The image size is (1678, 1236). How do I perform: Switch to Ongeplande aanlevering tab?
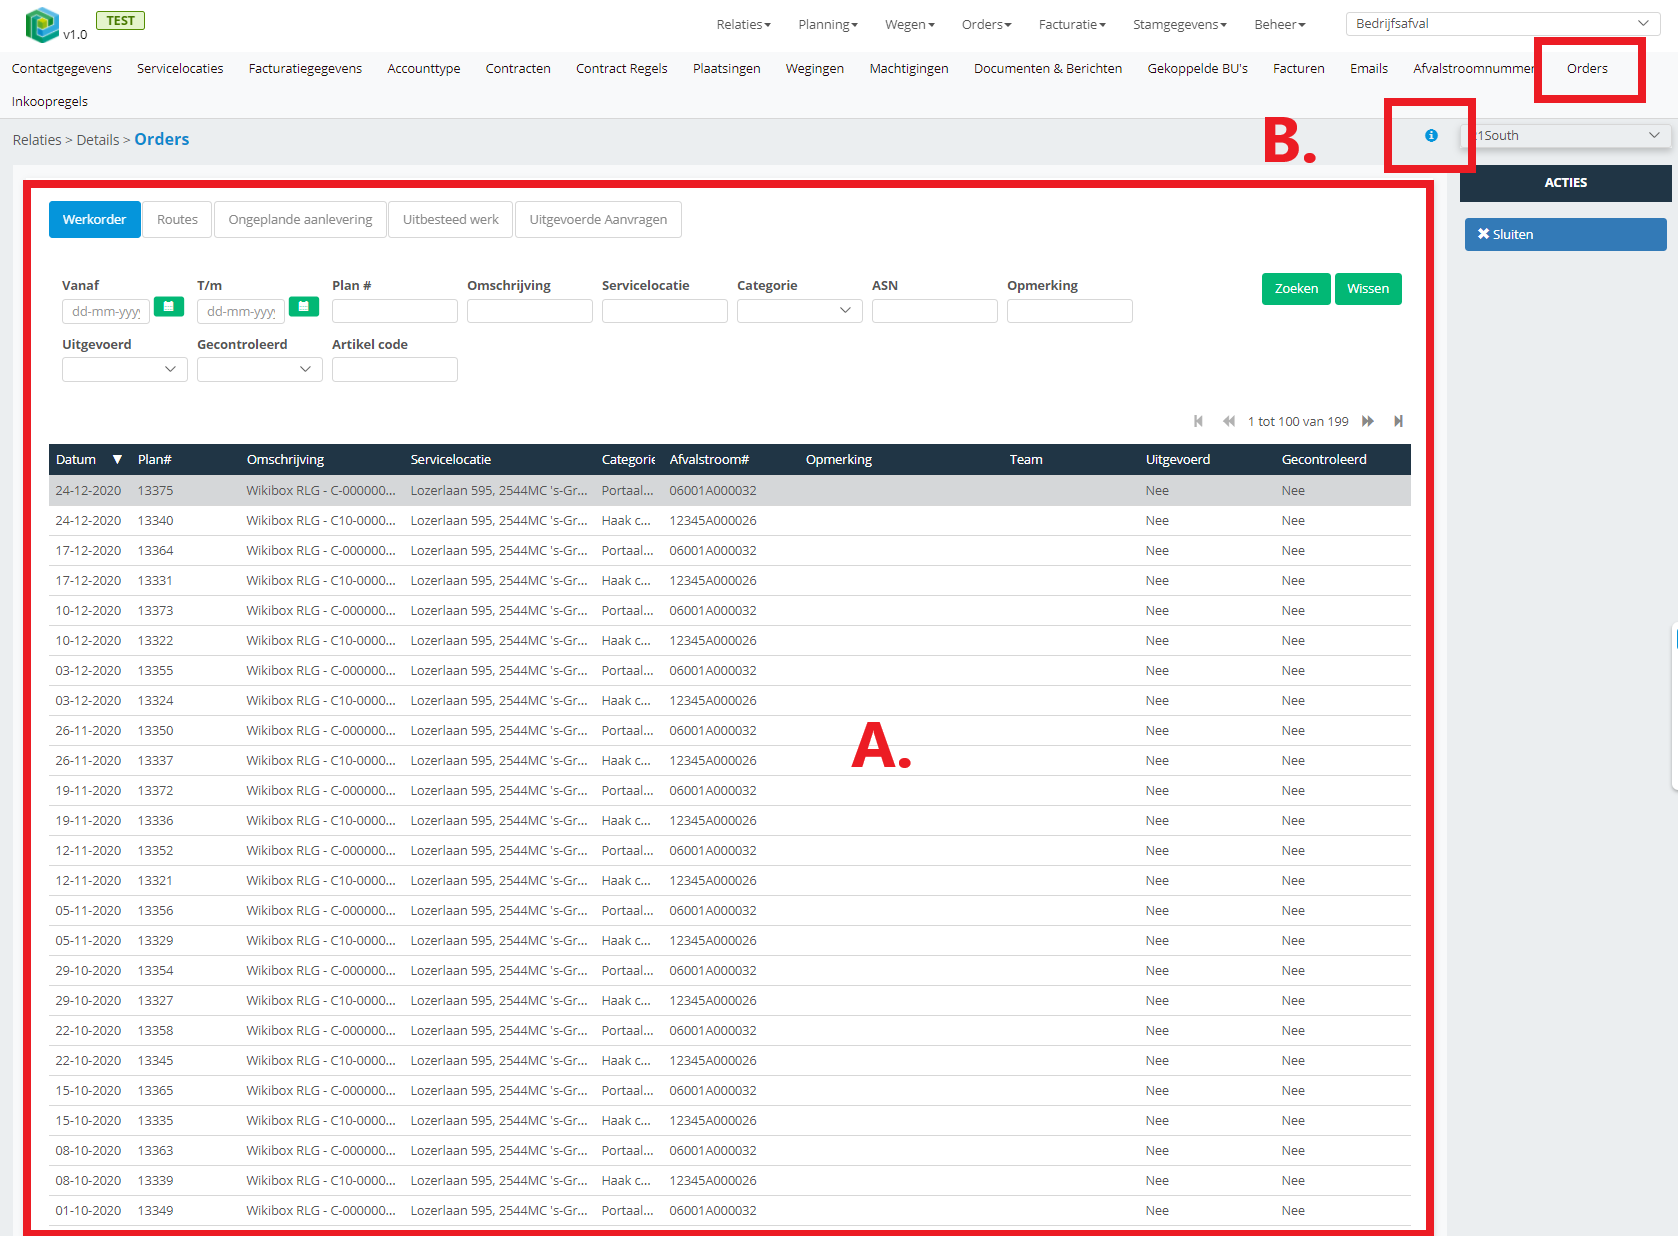pyautogui.click(x=300, y=219)
